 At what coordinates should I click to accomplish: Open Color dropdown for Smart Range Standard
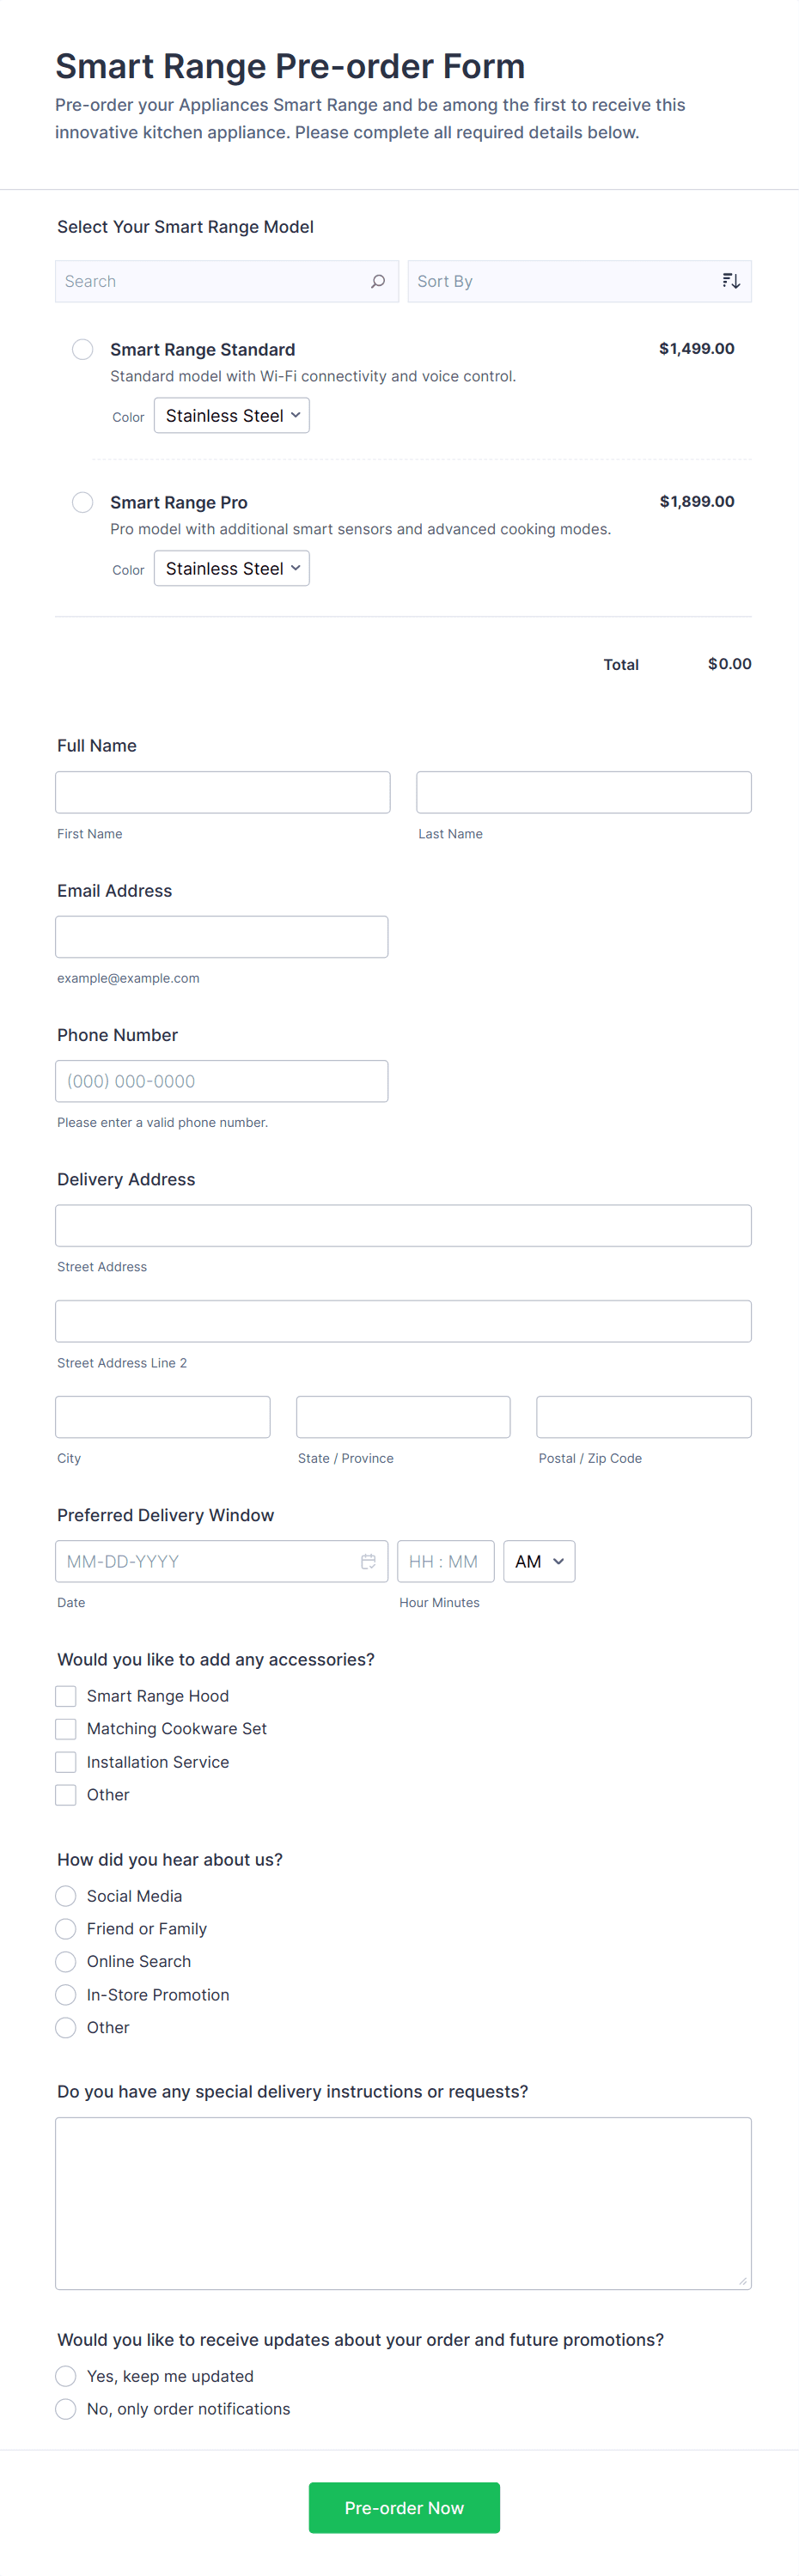(x=232, y=416)
